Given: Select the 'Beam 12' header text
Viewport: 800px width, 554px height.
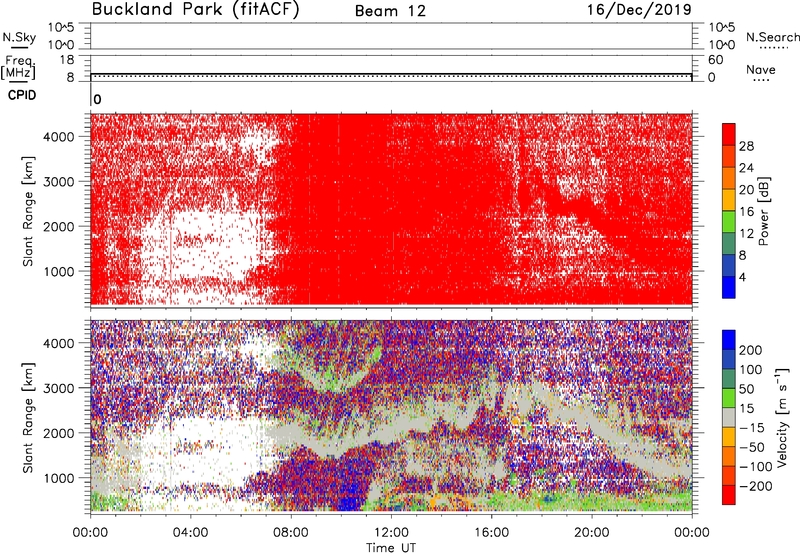Looking at the screenshot, I should 390,11.
